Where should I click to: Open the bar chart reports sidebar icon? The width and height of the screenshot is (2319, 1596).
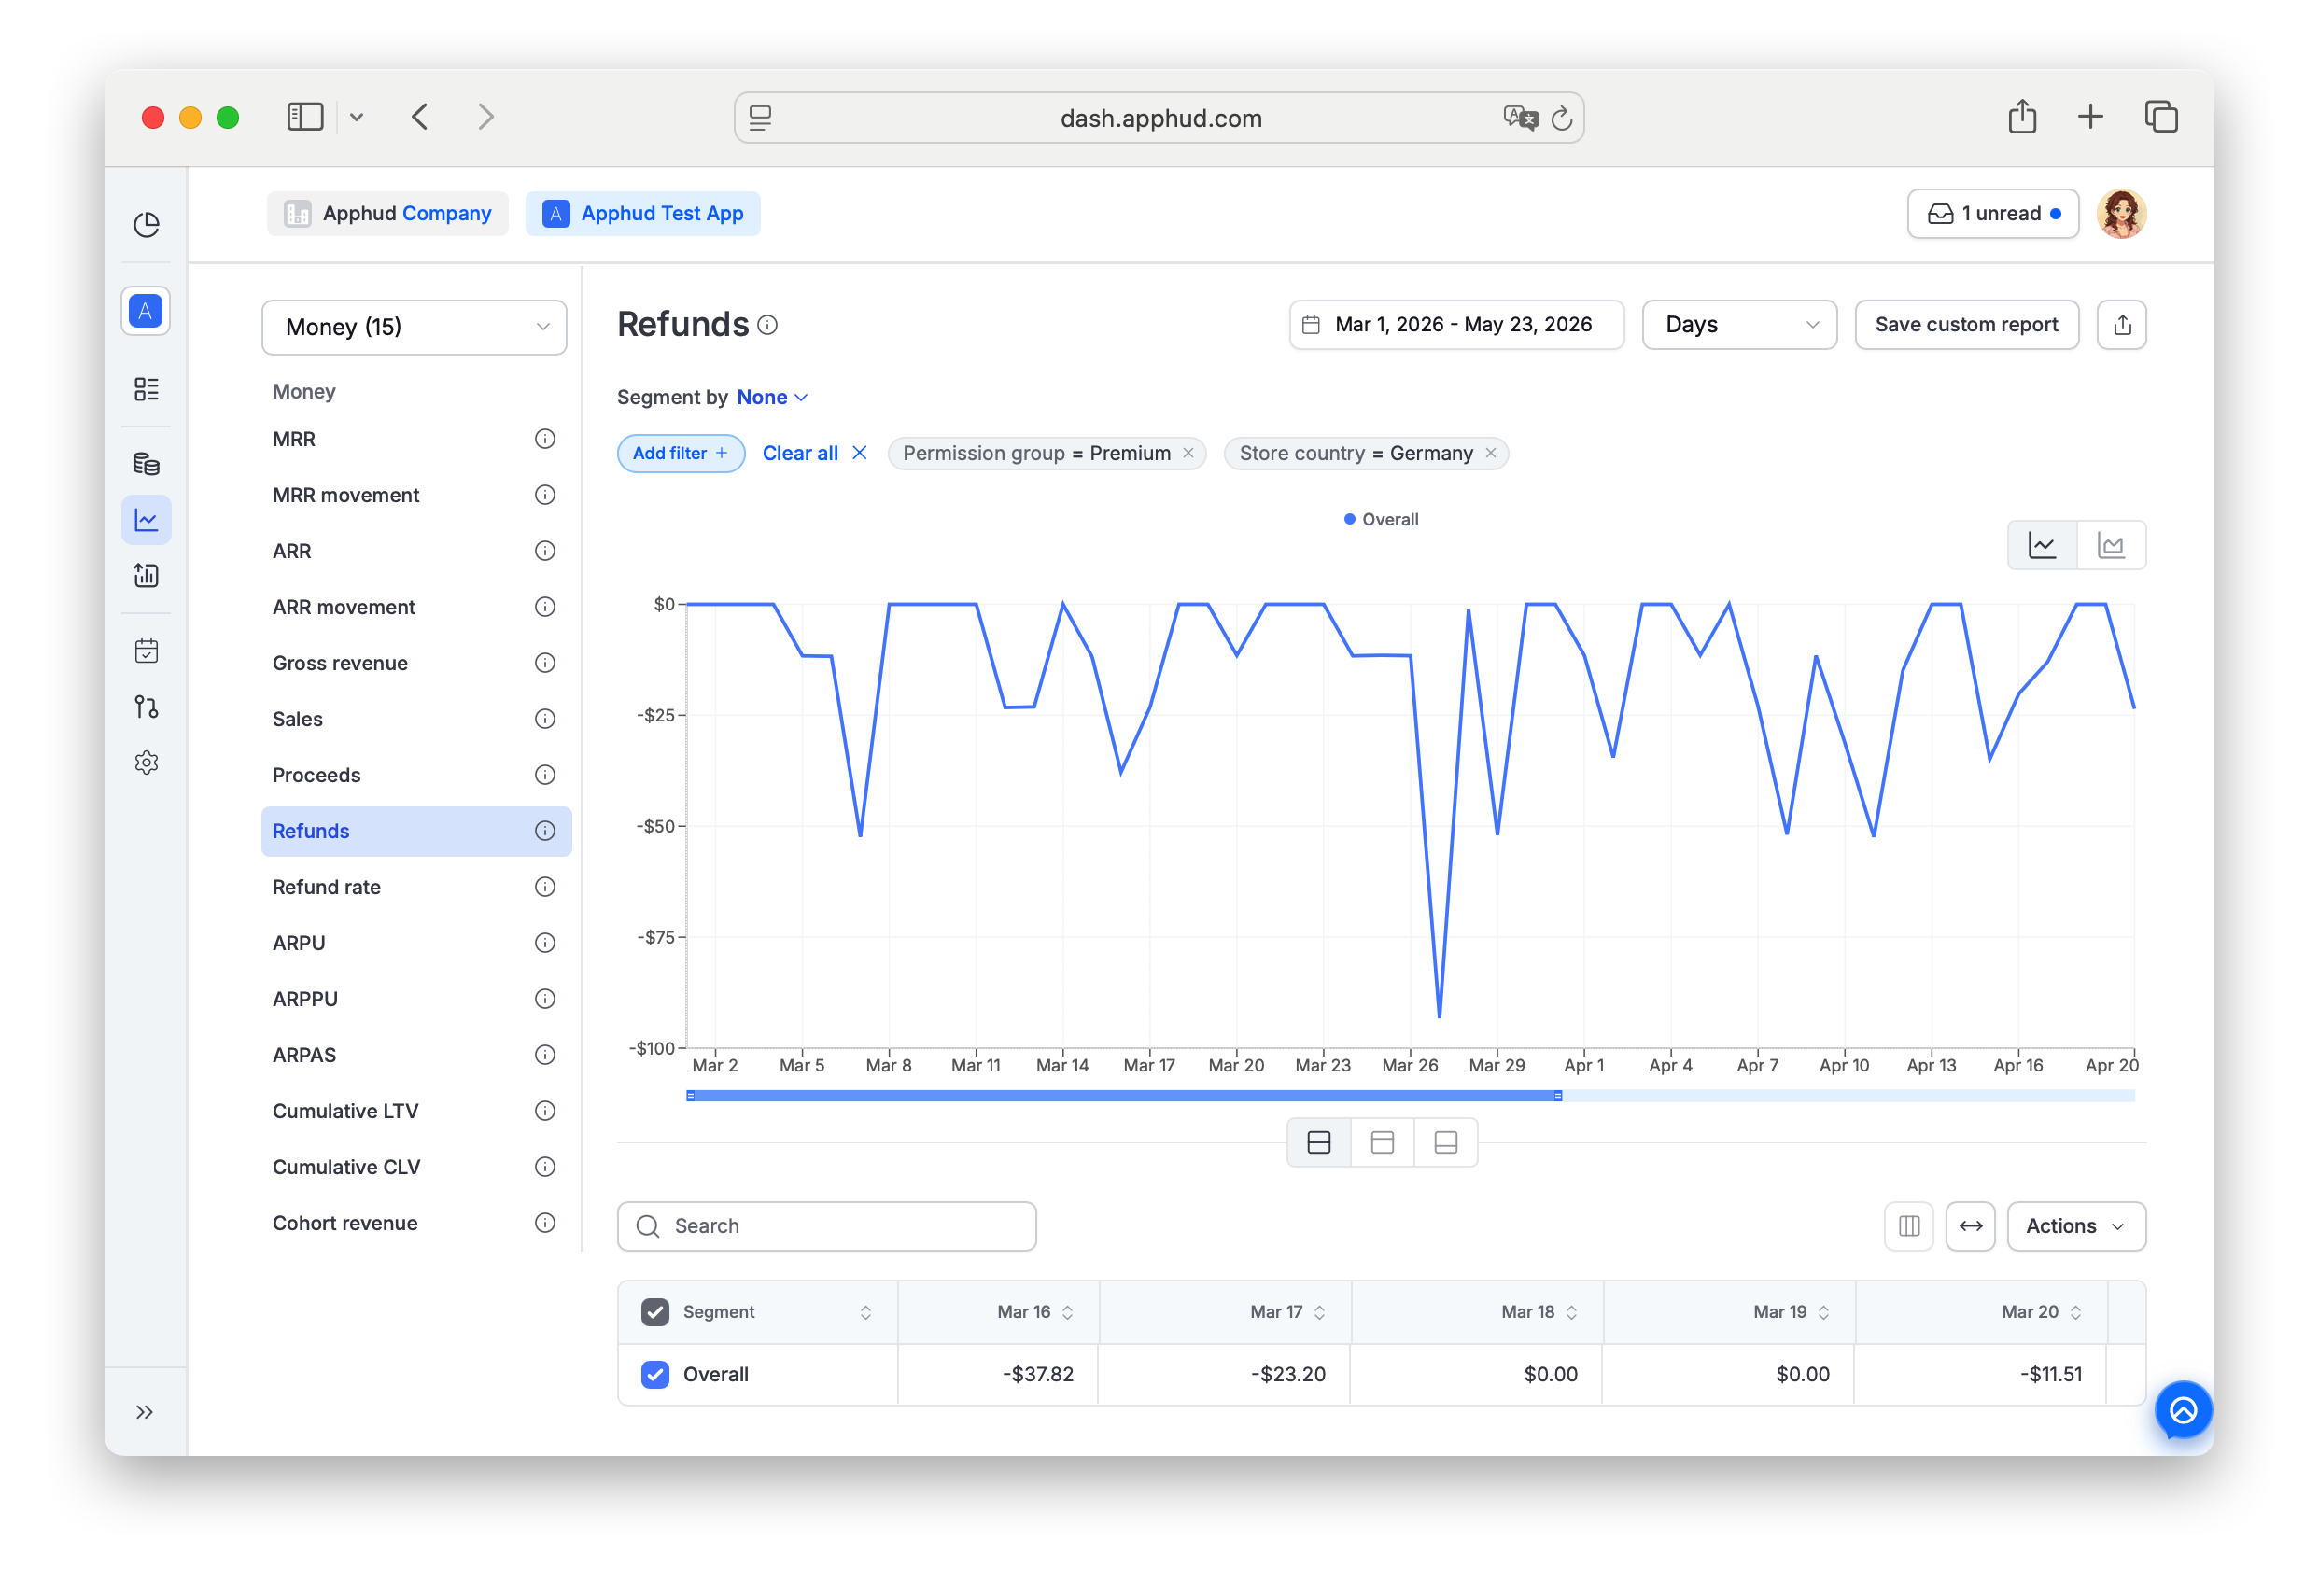tap(146, 576)
